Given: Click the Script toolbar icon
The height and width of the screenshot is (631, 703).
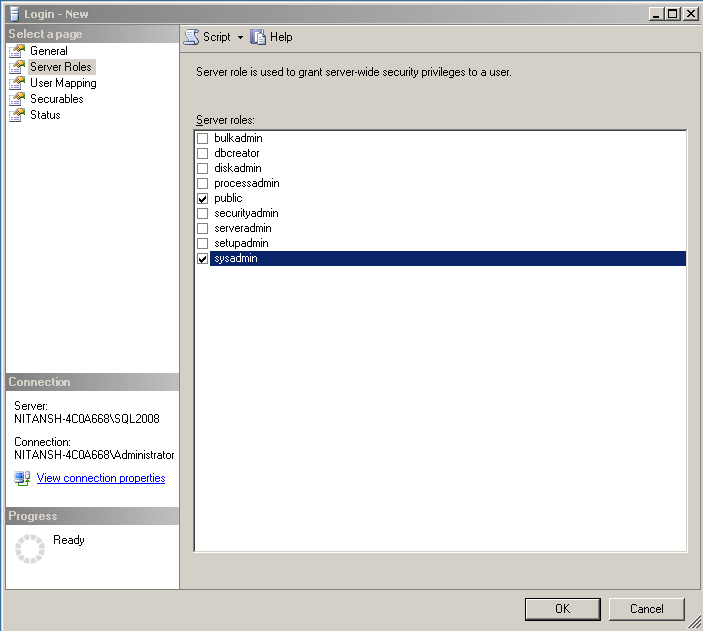Looking at the screenshot, I should pyautogui.click(x=191, y=37).
